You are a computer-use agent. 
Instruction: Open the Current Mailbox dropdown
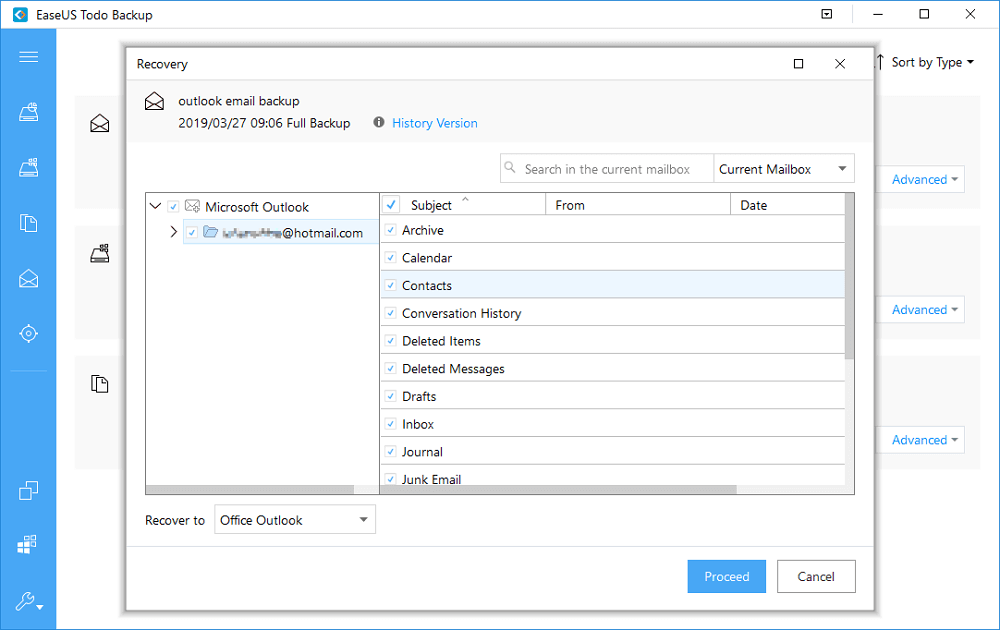point(784,169)
